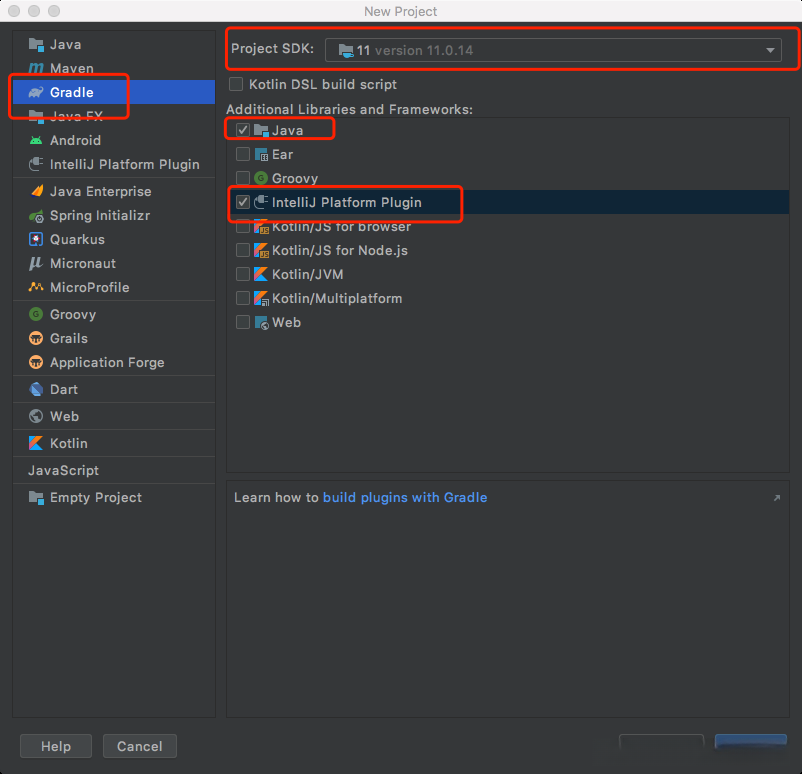Check the Kotlin/JVM checkbox
This screenshot has height=774, width=802.
pyautogui.click(x=243, y=274)
